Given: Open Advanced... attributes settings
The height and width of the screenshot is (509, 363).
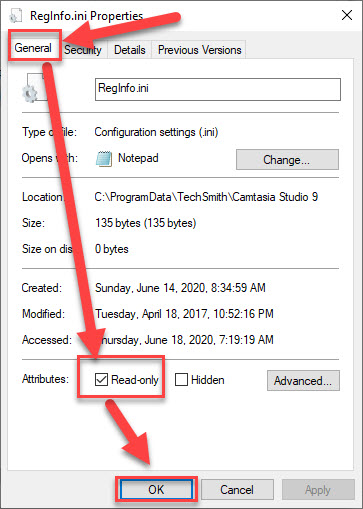Looking at the screenshot, I should coord(303,380).
